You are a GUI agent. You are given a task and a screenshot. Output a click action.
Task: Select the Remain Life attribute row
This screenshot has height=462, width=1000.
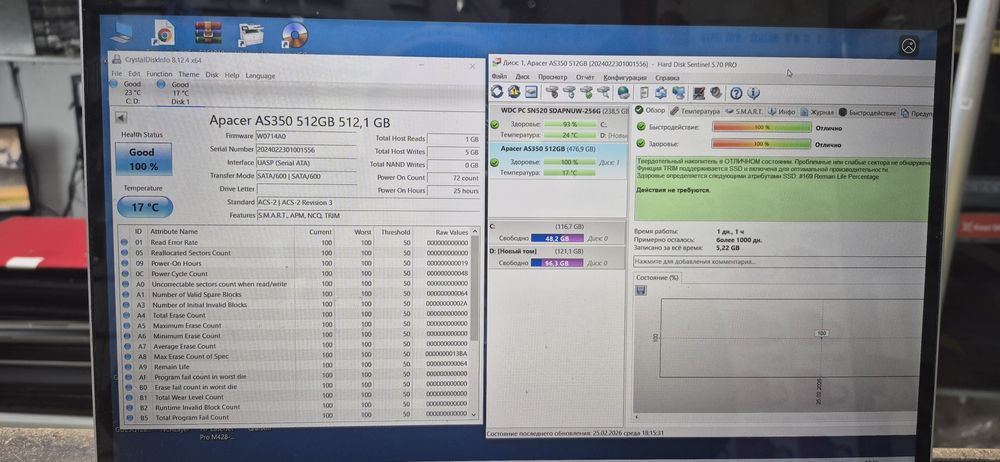pyautogui.click(x=296, y=367)
